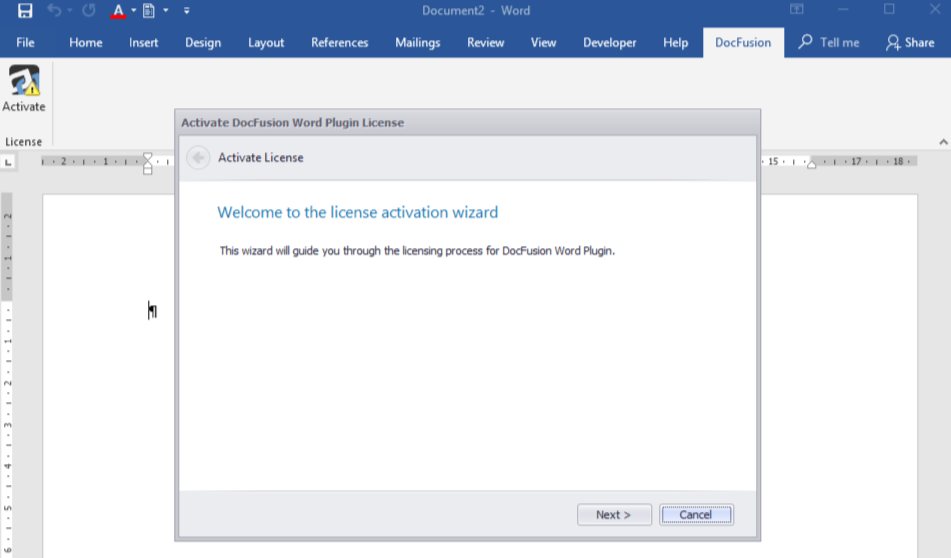Screen dimensions: 951x558
Task: Click Next in the license wizard
Action: 614,514
